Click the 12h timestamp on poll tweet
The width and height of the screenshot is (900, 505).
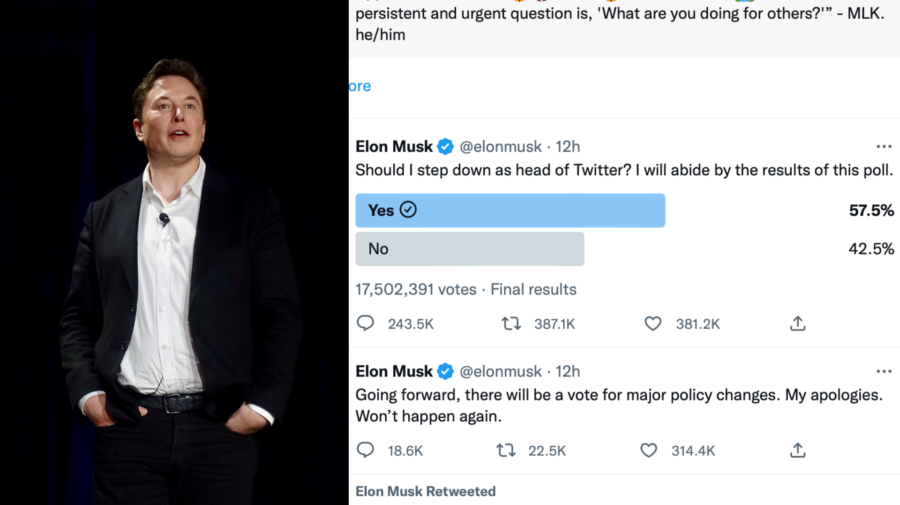tap(568, 147)
